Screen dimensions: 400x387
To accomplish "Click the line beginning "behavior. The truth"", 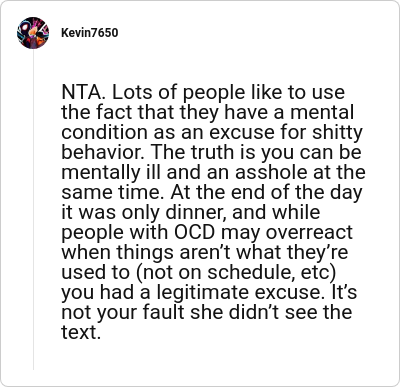I will [x=212, y=152].
